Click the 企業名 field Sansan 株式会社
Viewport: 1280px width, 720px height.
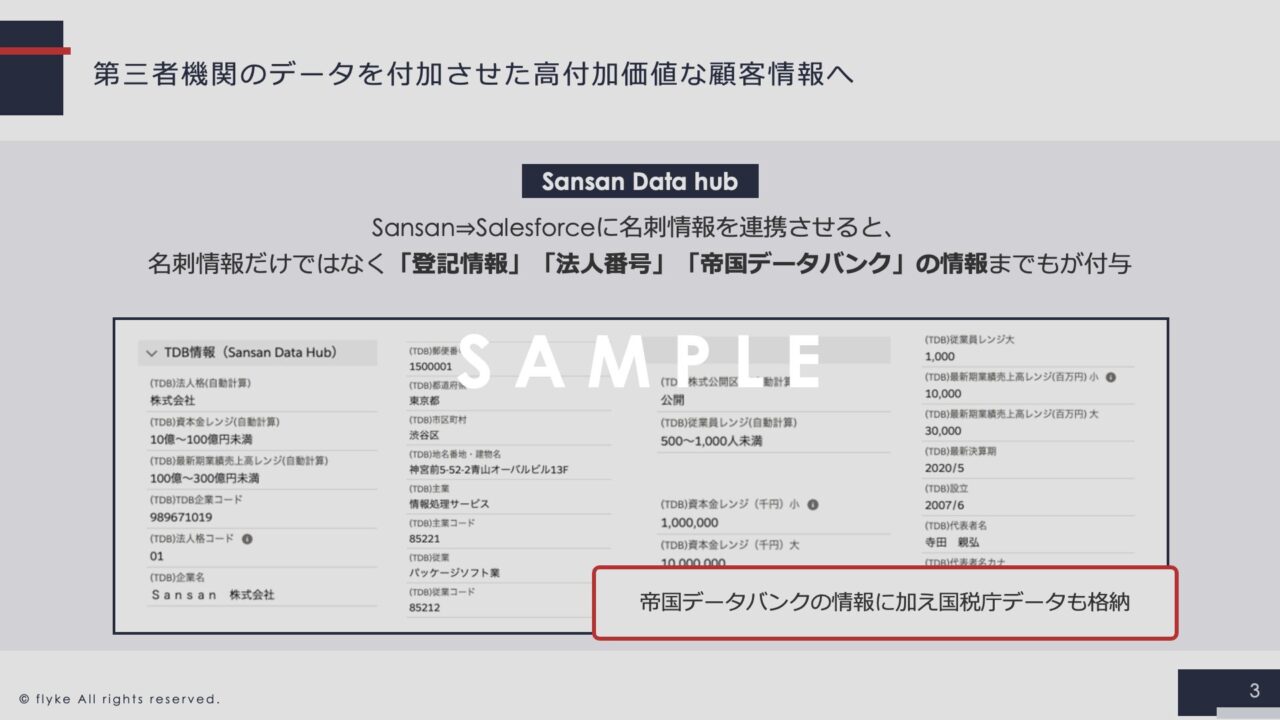coord(212,594)
